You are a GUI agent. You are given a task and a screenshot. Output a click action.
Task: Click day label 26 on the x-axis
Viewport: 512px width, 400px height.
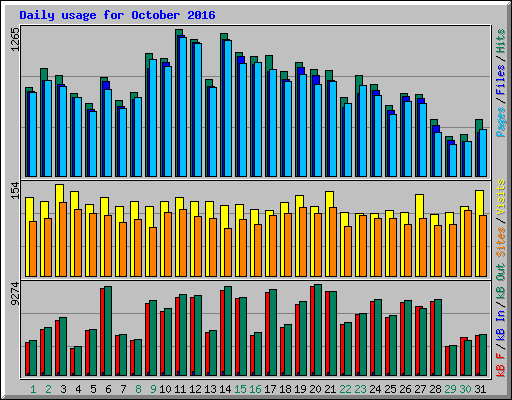point(405,389)
